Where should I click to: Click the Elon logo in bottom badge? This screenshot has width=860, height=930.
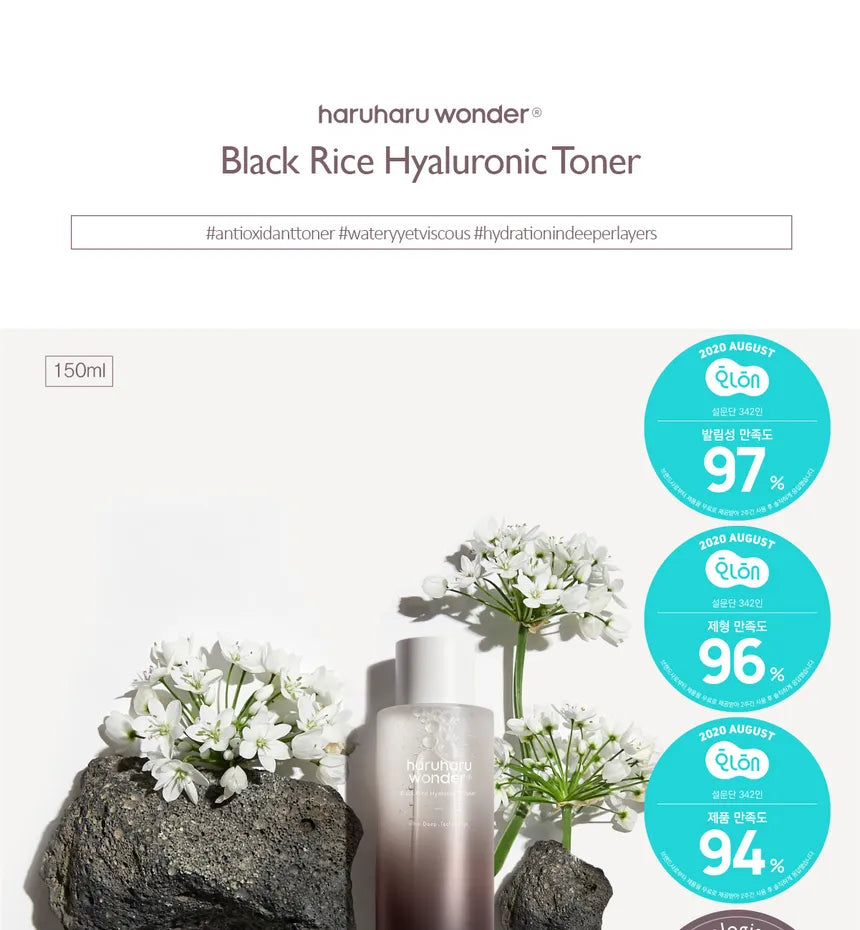737,762
